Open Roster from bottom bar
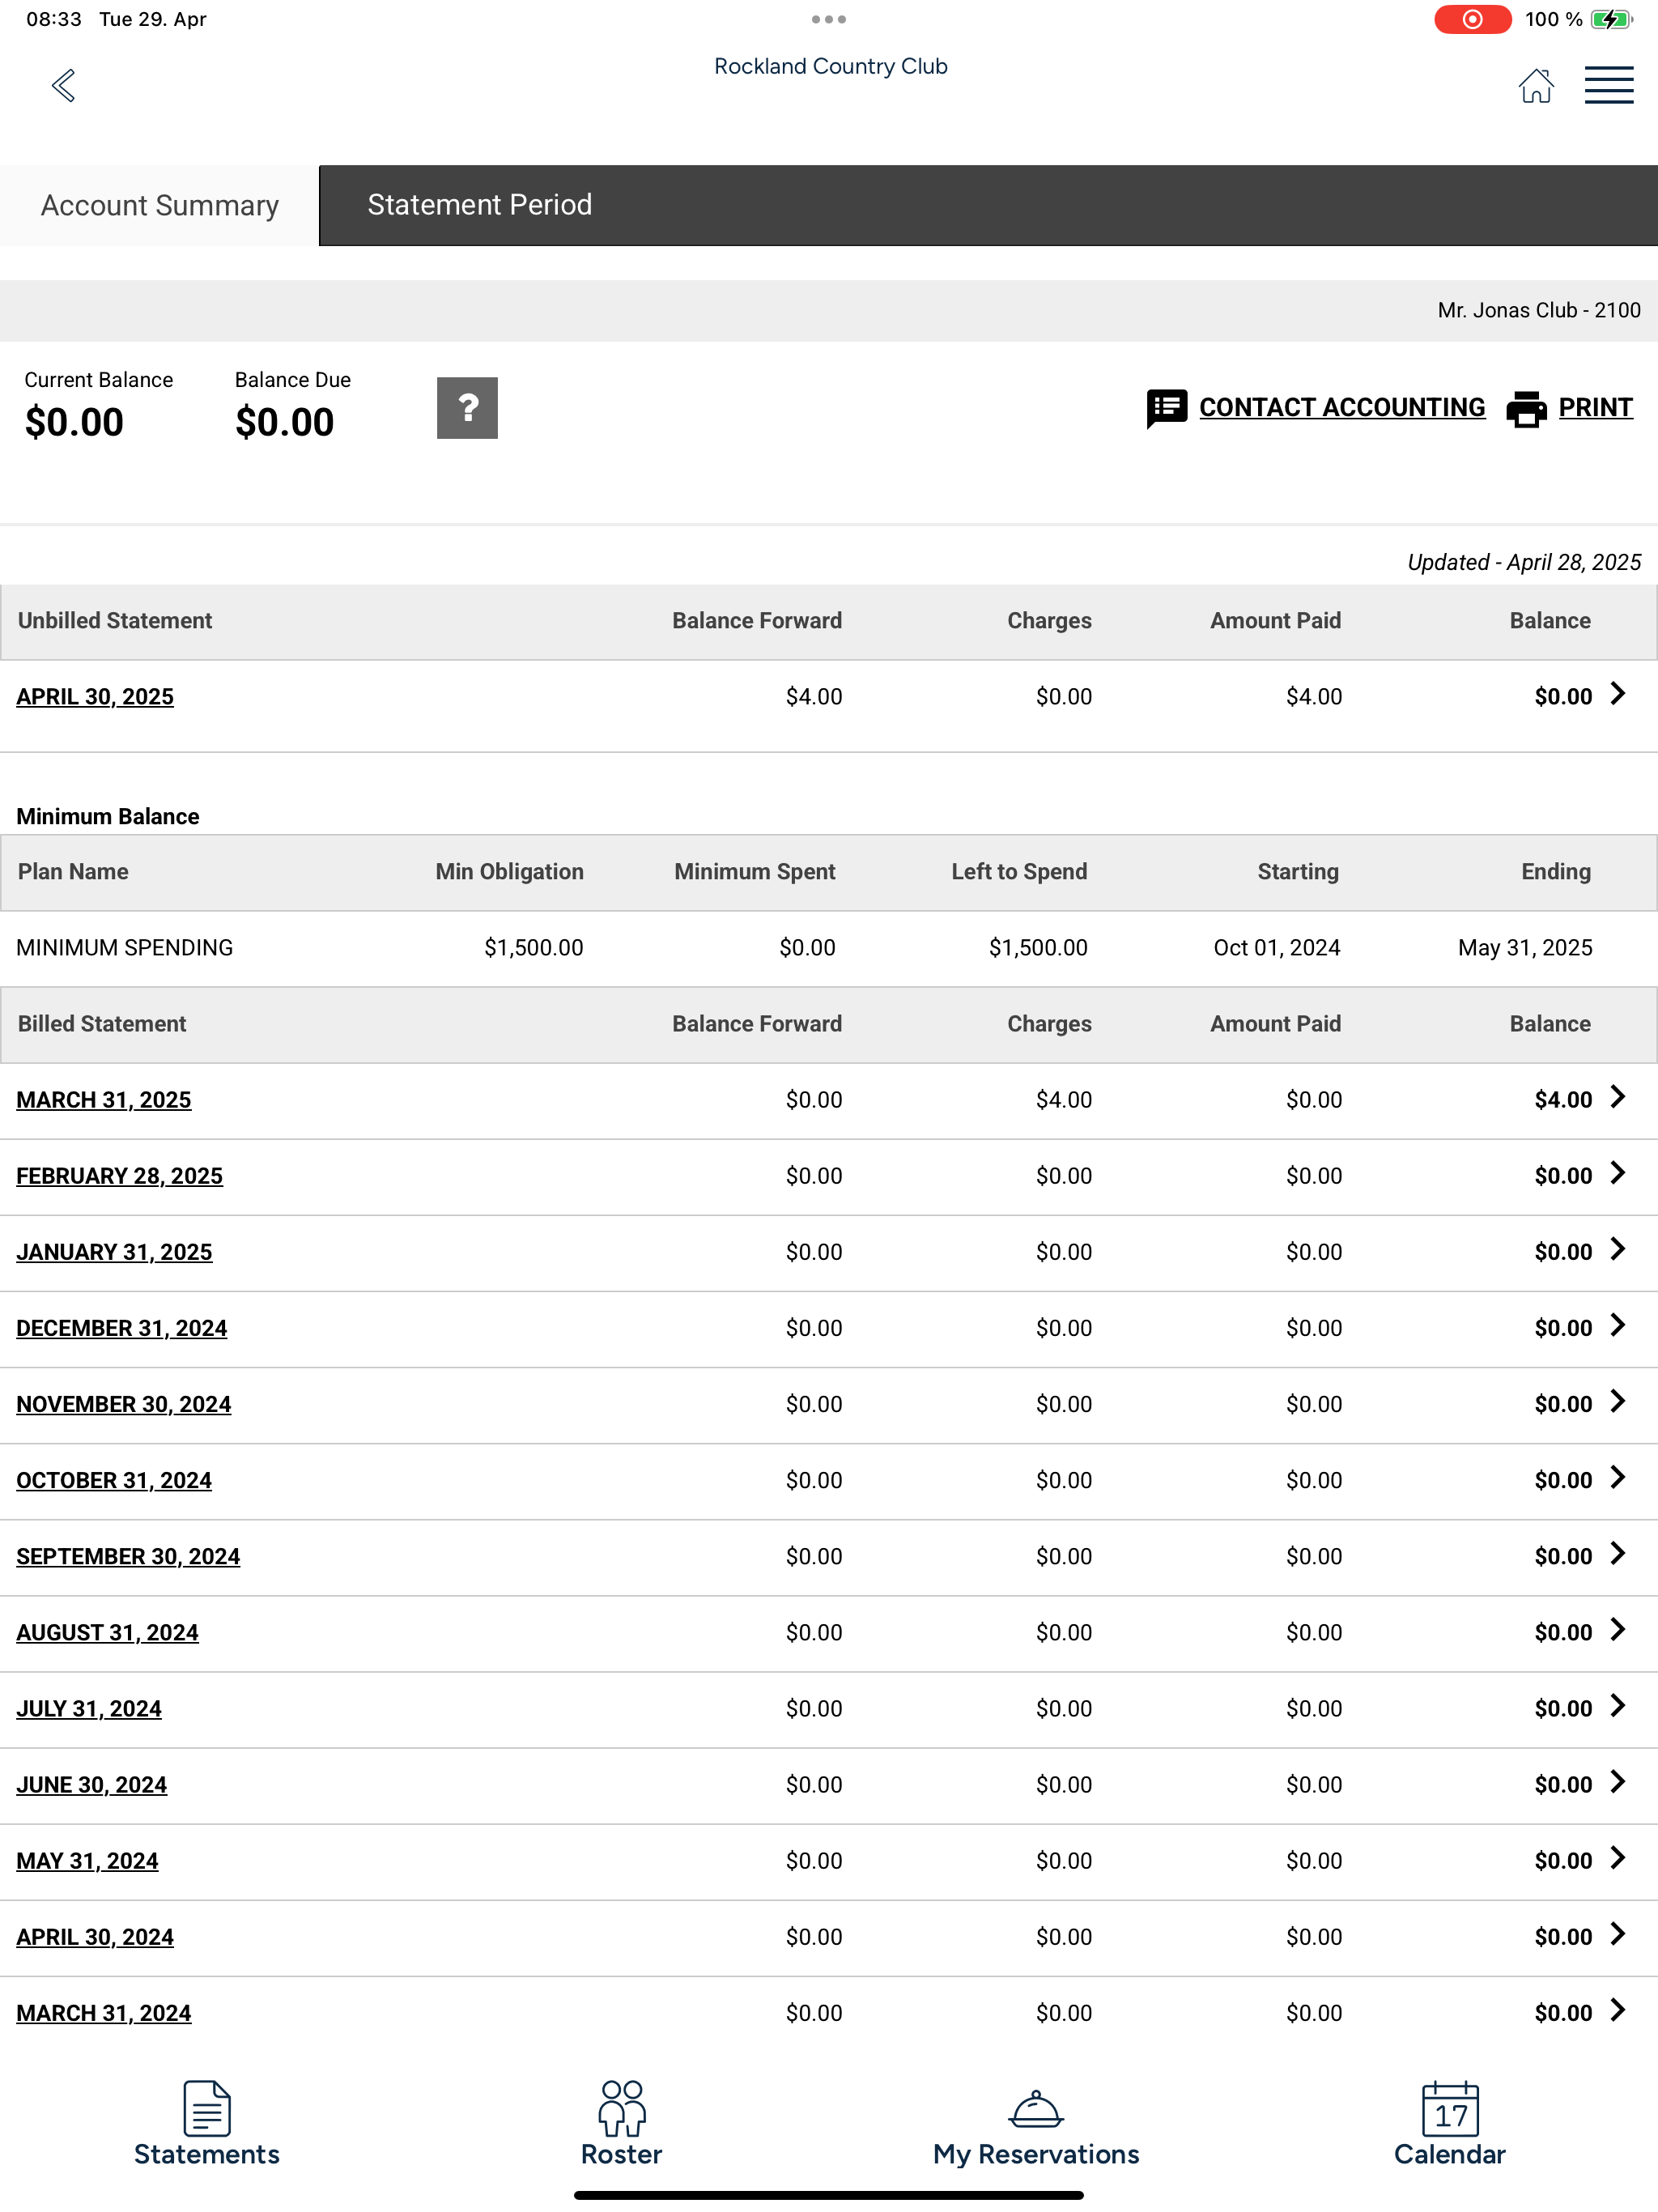 [x=621, y=2124]
